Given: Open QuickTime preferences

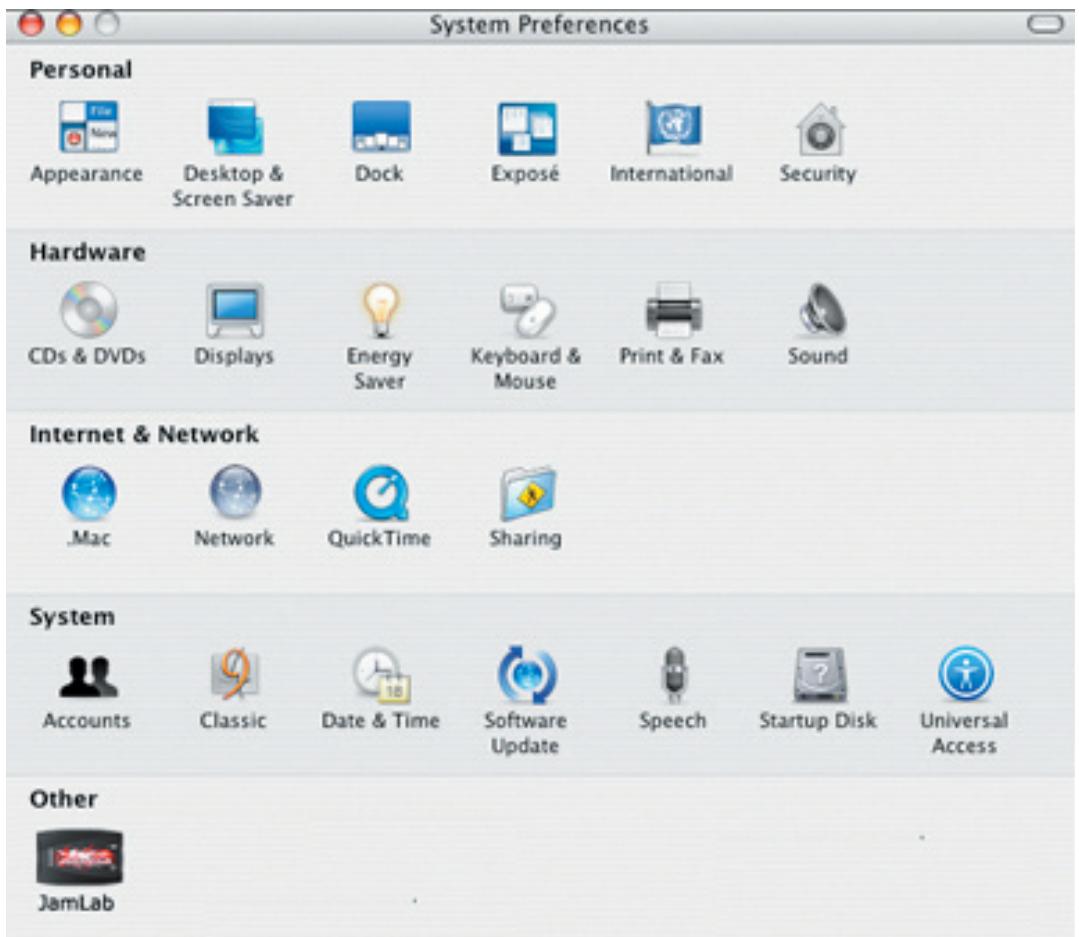Looking at the screenshot, I should click(x=381, y=493).
